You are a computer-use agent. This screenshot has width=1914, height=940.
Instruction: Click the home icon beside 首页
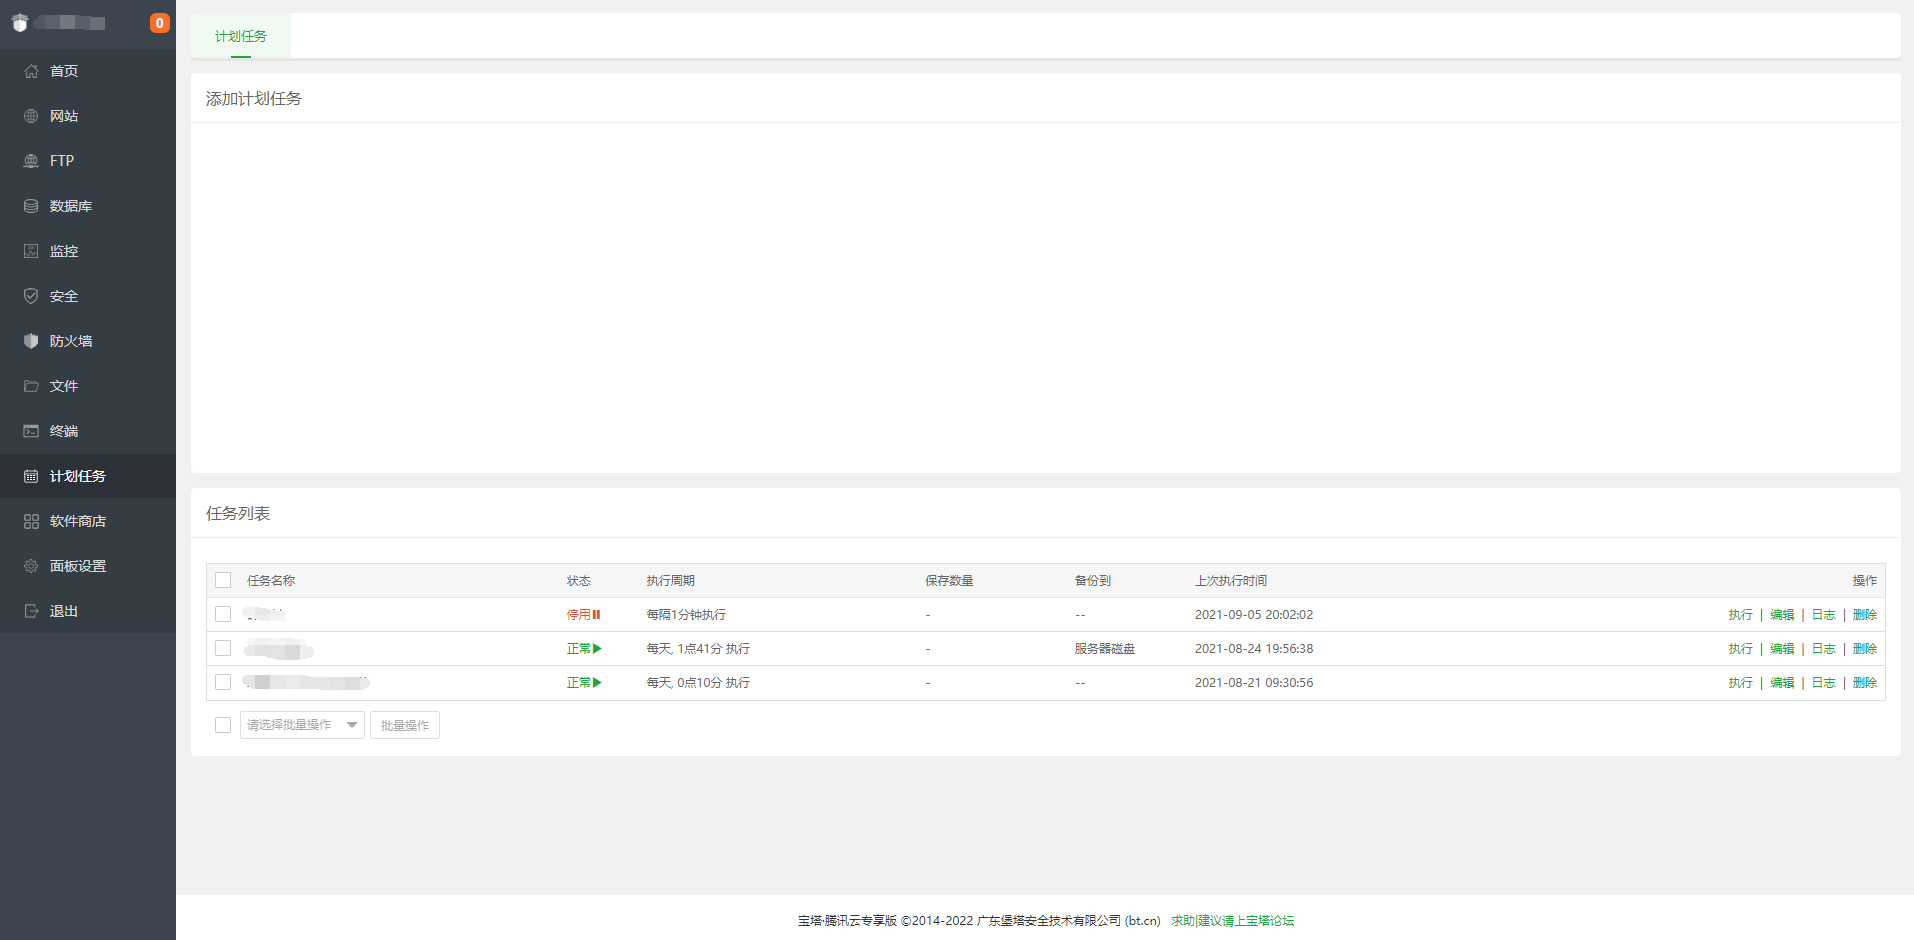(31, 71)
